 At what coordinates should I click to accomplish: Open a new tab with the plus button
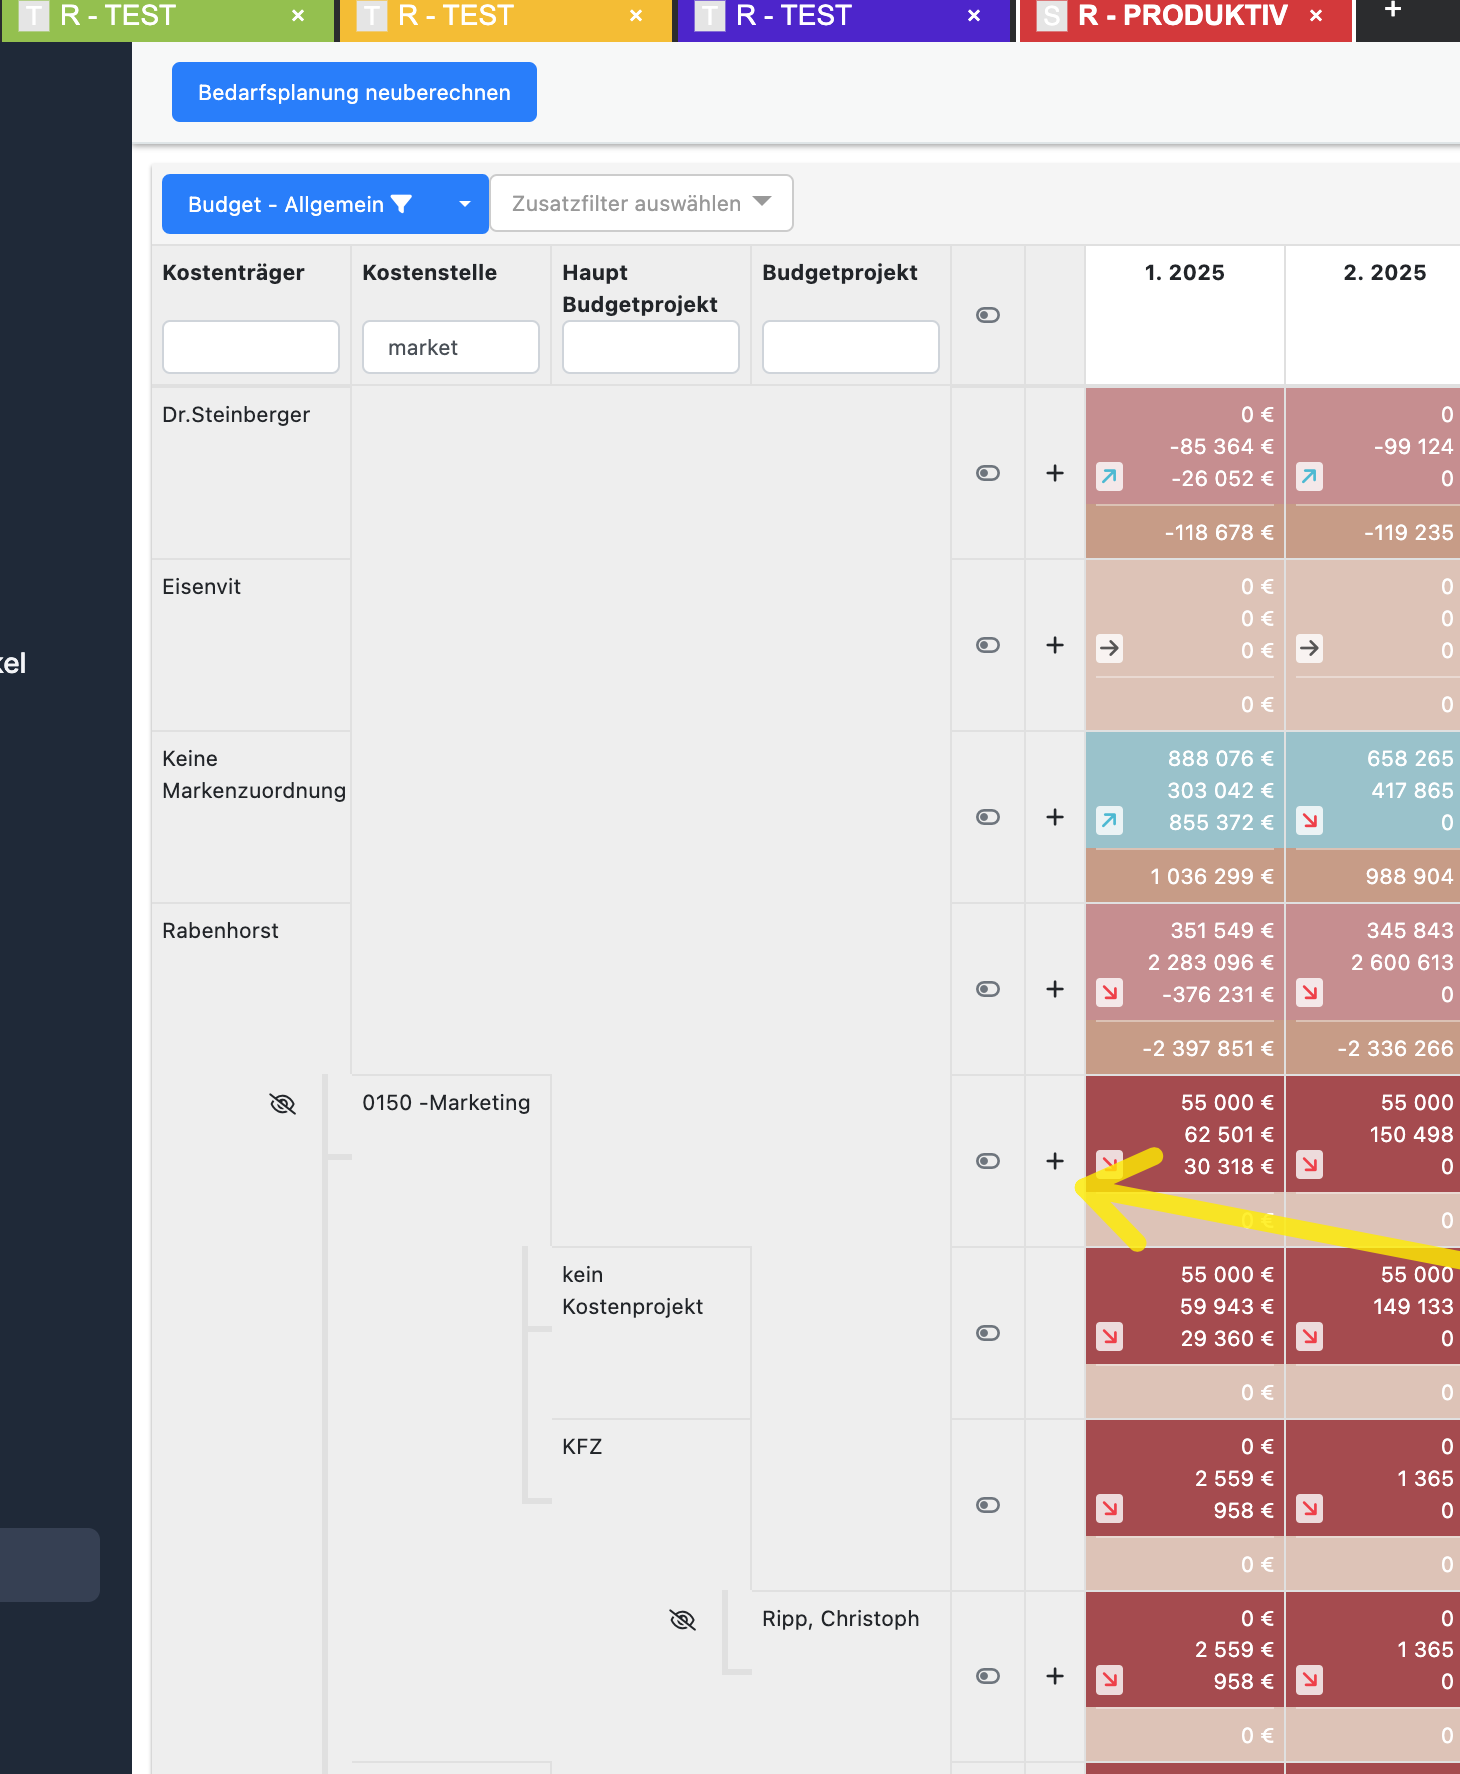tap(1392, 10)
